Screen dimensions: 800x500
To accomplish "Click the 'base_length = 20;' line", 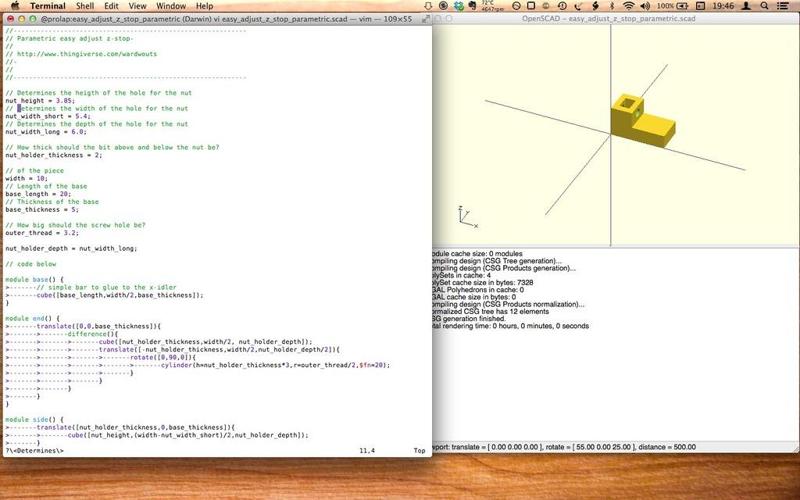I will [38, 194].
